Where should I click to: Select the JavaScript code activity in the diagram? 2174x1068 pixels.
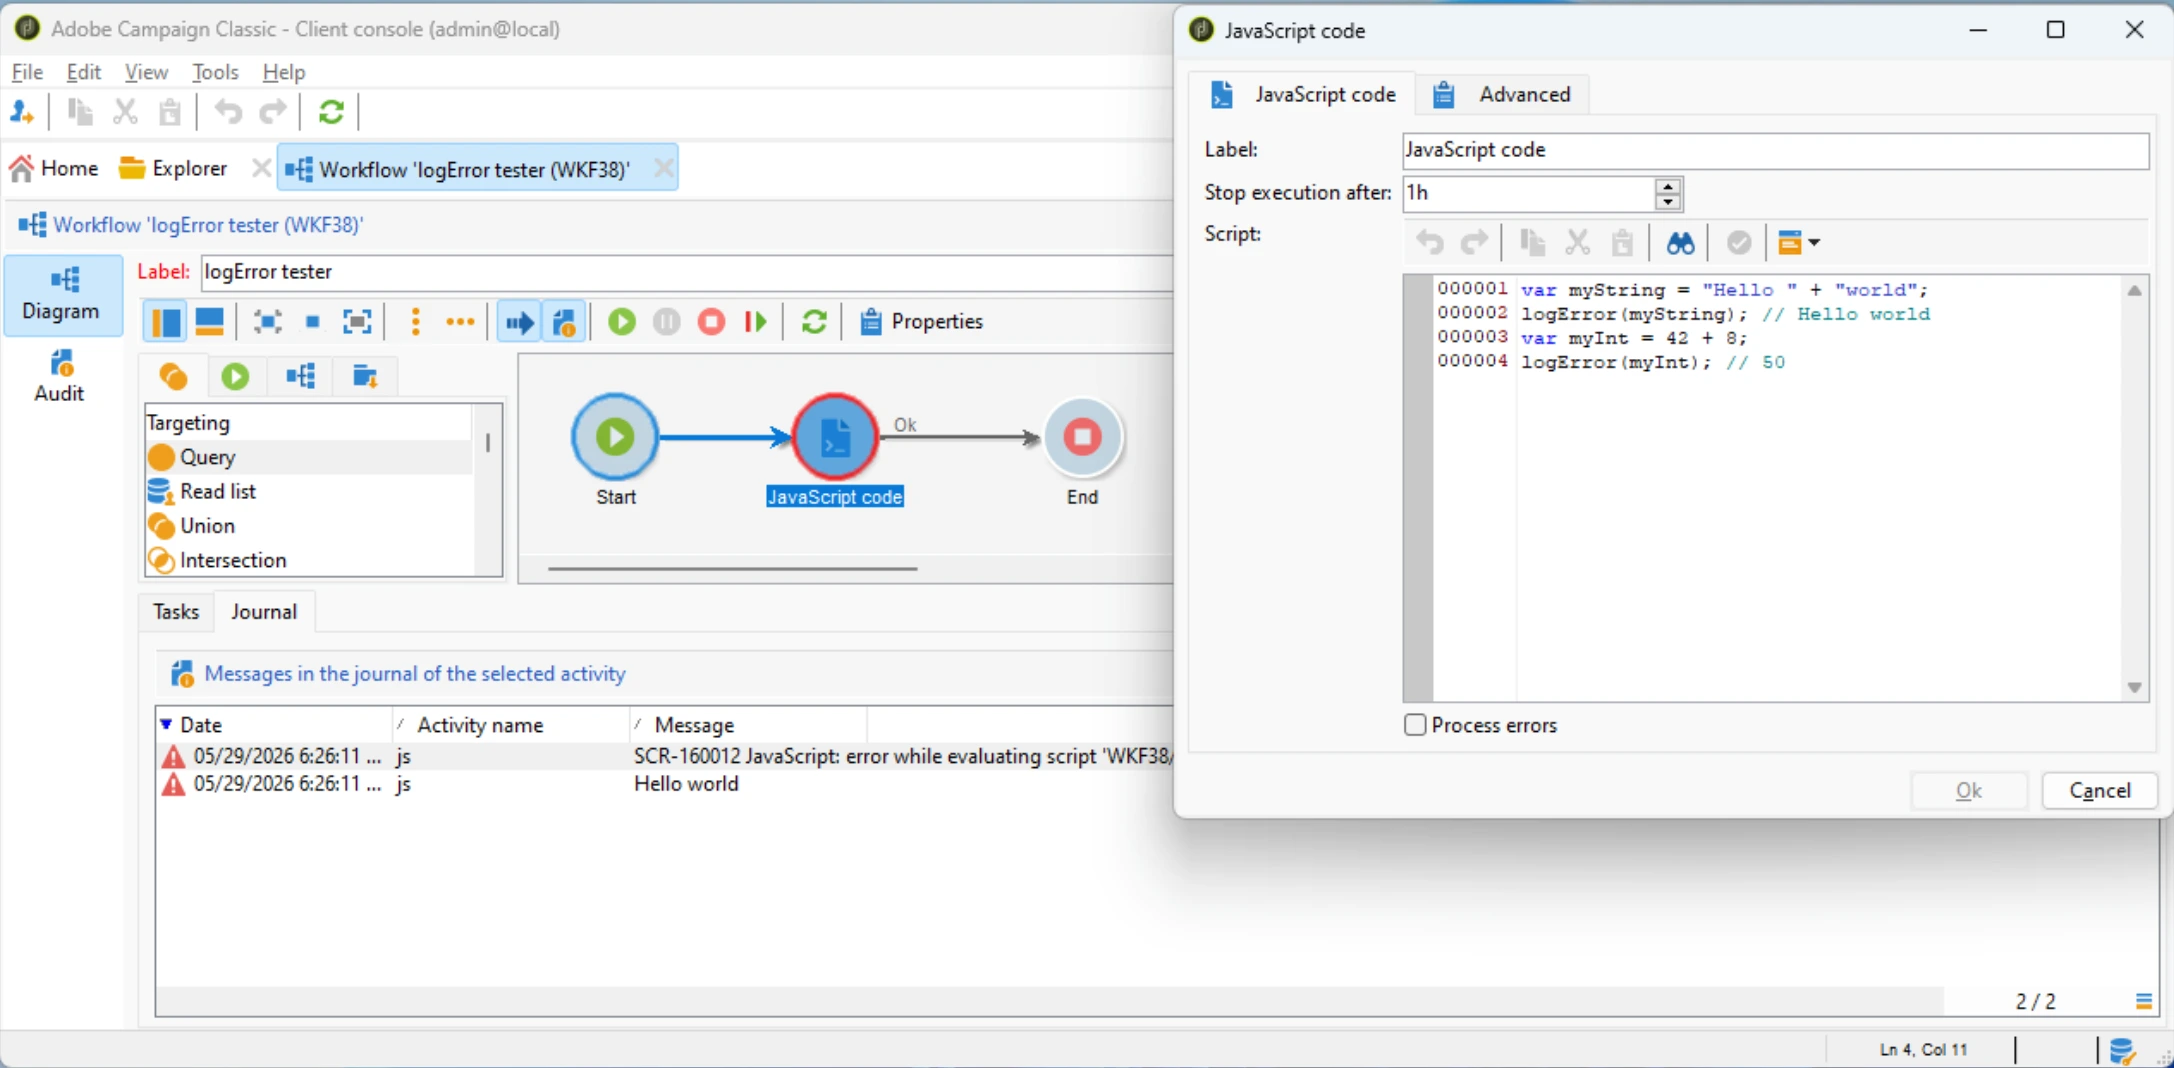[835, 437]
